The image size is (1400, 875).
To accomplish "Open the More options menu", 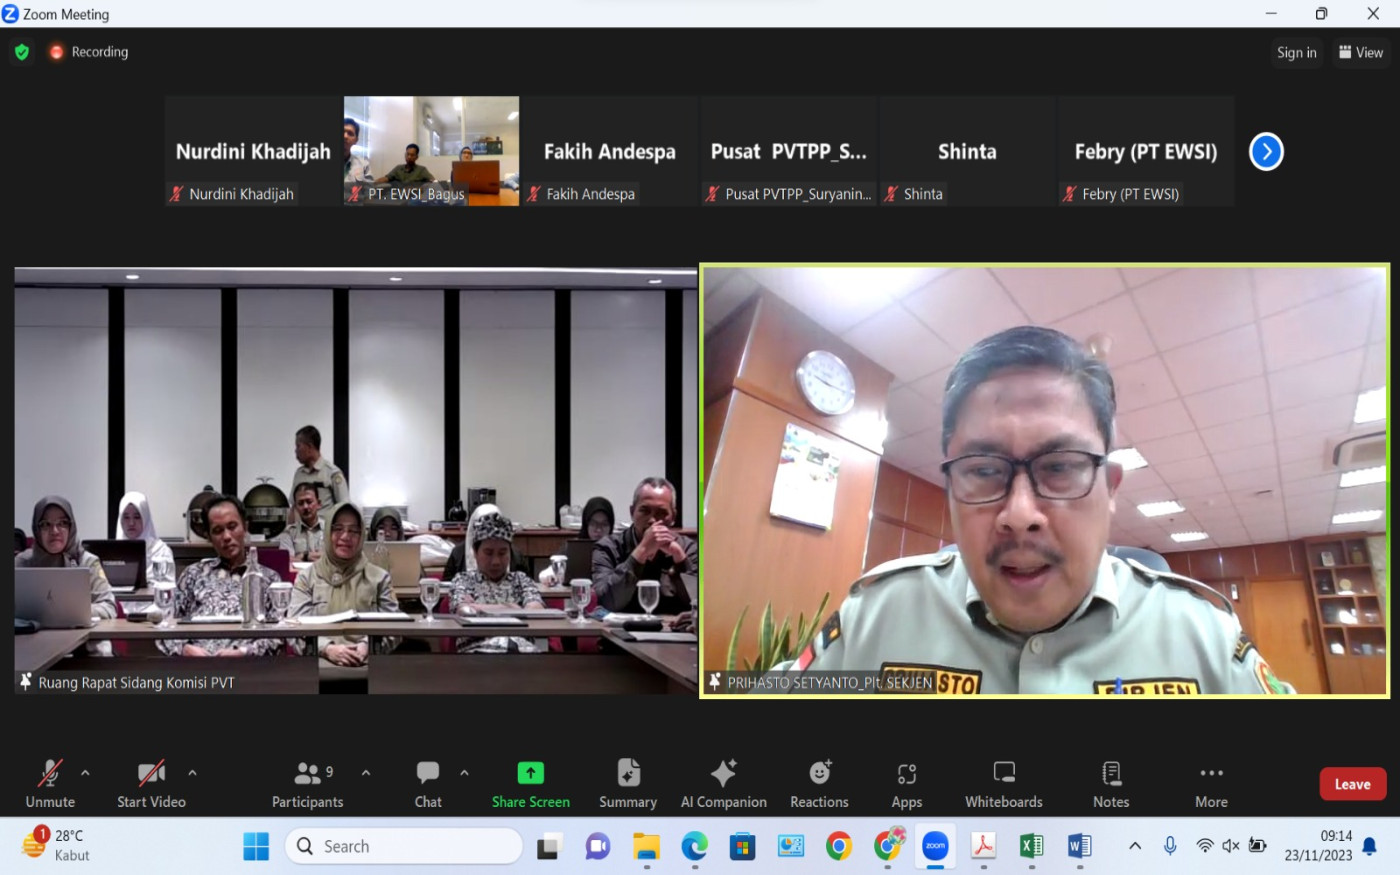I will click(x=1211, y=783).
